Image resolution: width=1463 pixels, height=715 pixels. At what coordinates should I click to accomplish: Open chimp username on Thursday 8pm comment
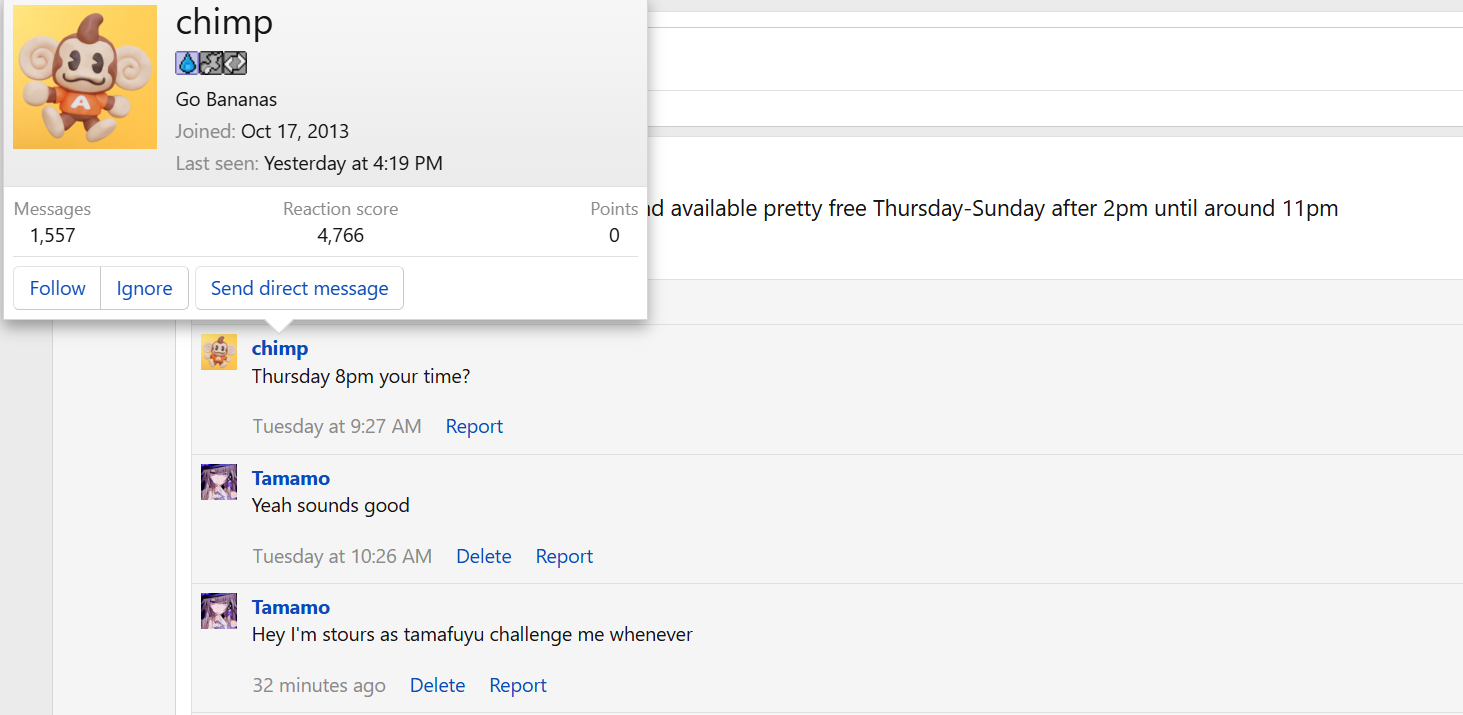point(280,348)
